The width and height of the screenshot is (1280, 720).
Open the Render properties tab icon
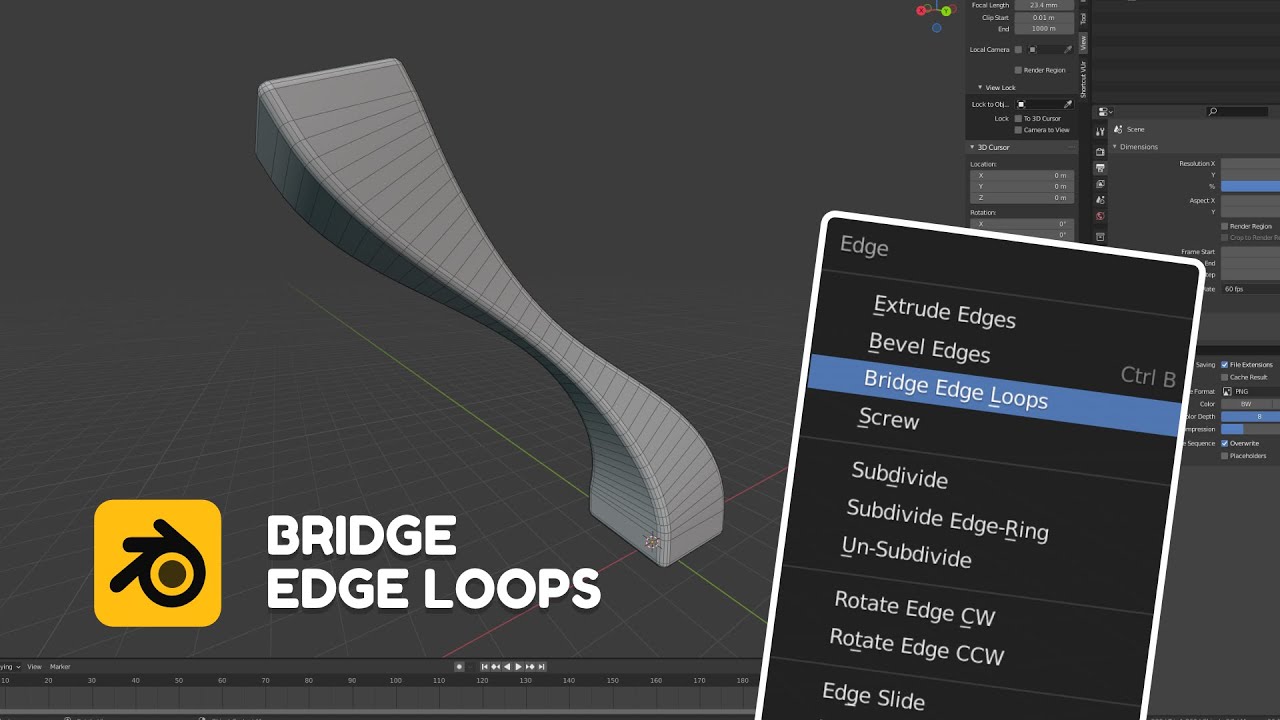point(1100,152)
